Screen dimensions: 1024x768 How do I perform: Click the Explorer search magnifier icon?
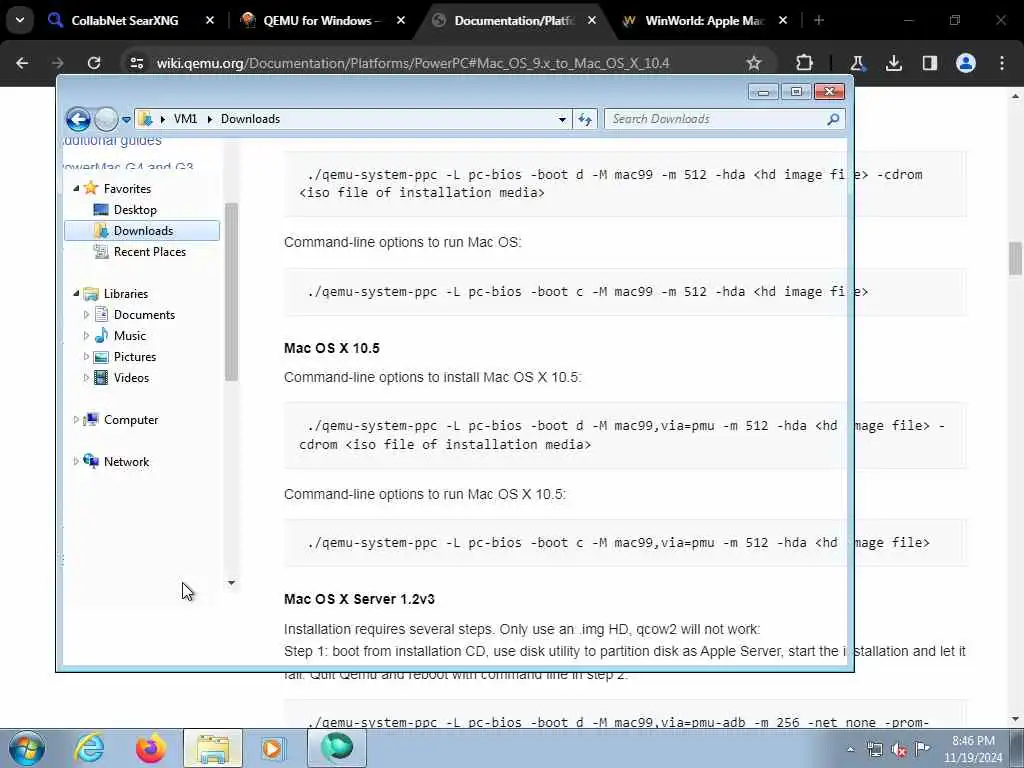pos(833,119)
